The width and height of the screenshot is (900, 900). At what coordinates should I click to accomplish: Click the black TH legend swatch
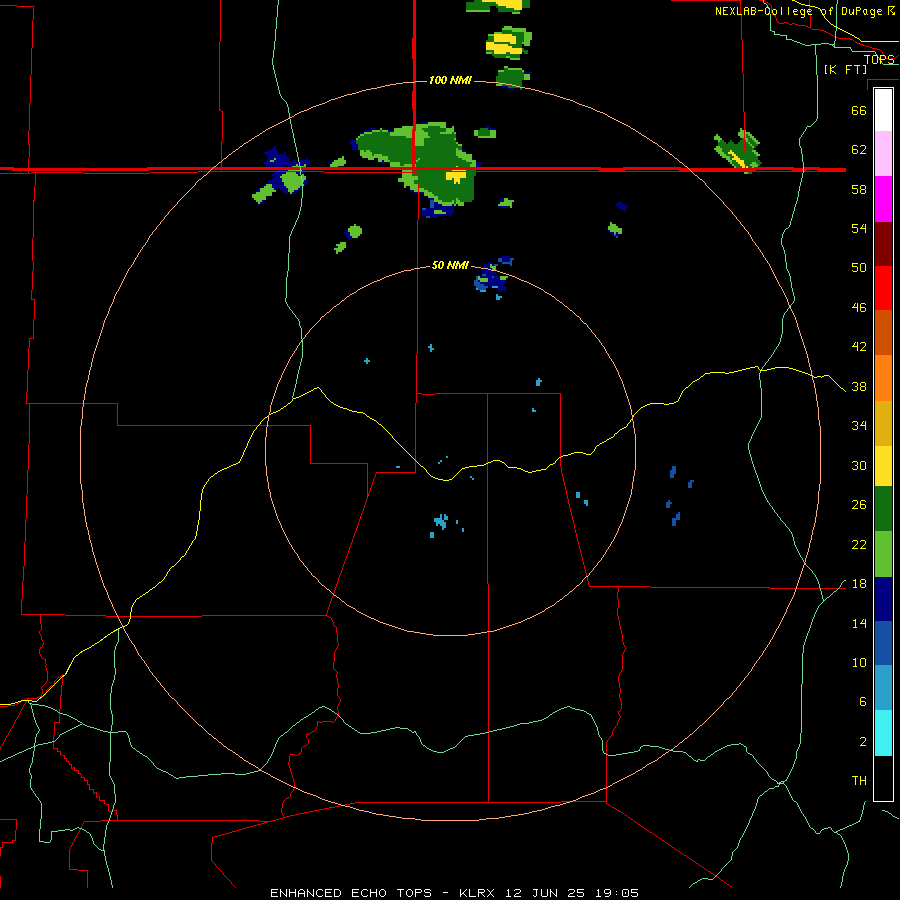[x=883, y=778]
